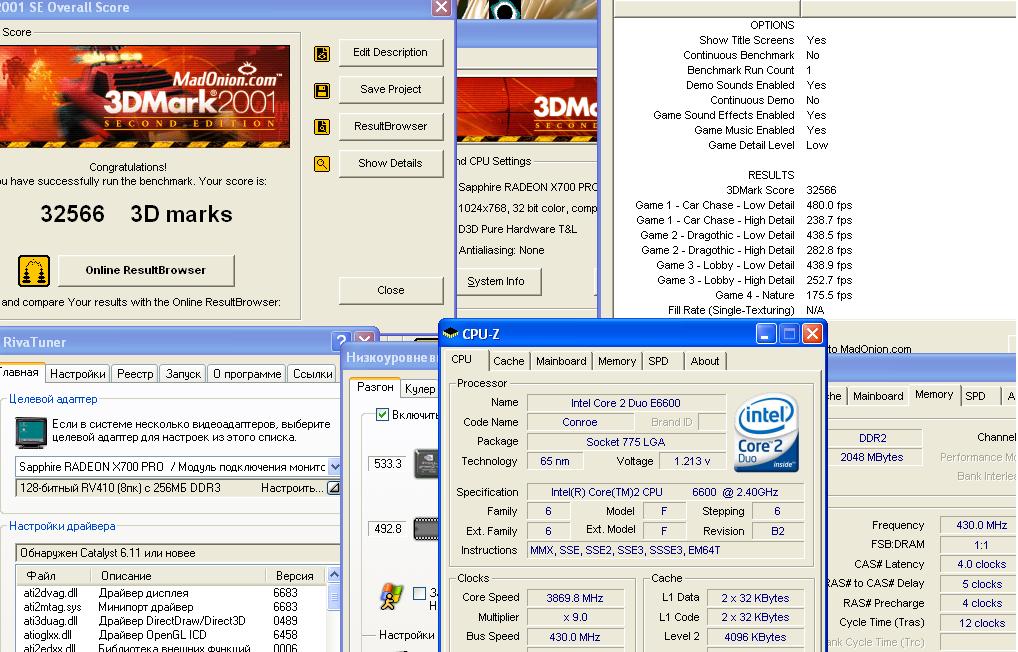Image resolution: width=1018 pixels, height=652 pixels.
Task: Open the ResultBrowser button
Action: [x=390, y=127]
